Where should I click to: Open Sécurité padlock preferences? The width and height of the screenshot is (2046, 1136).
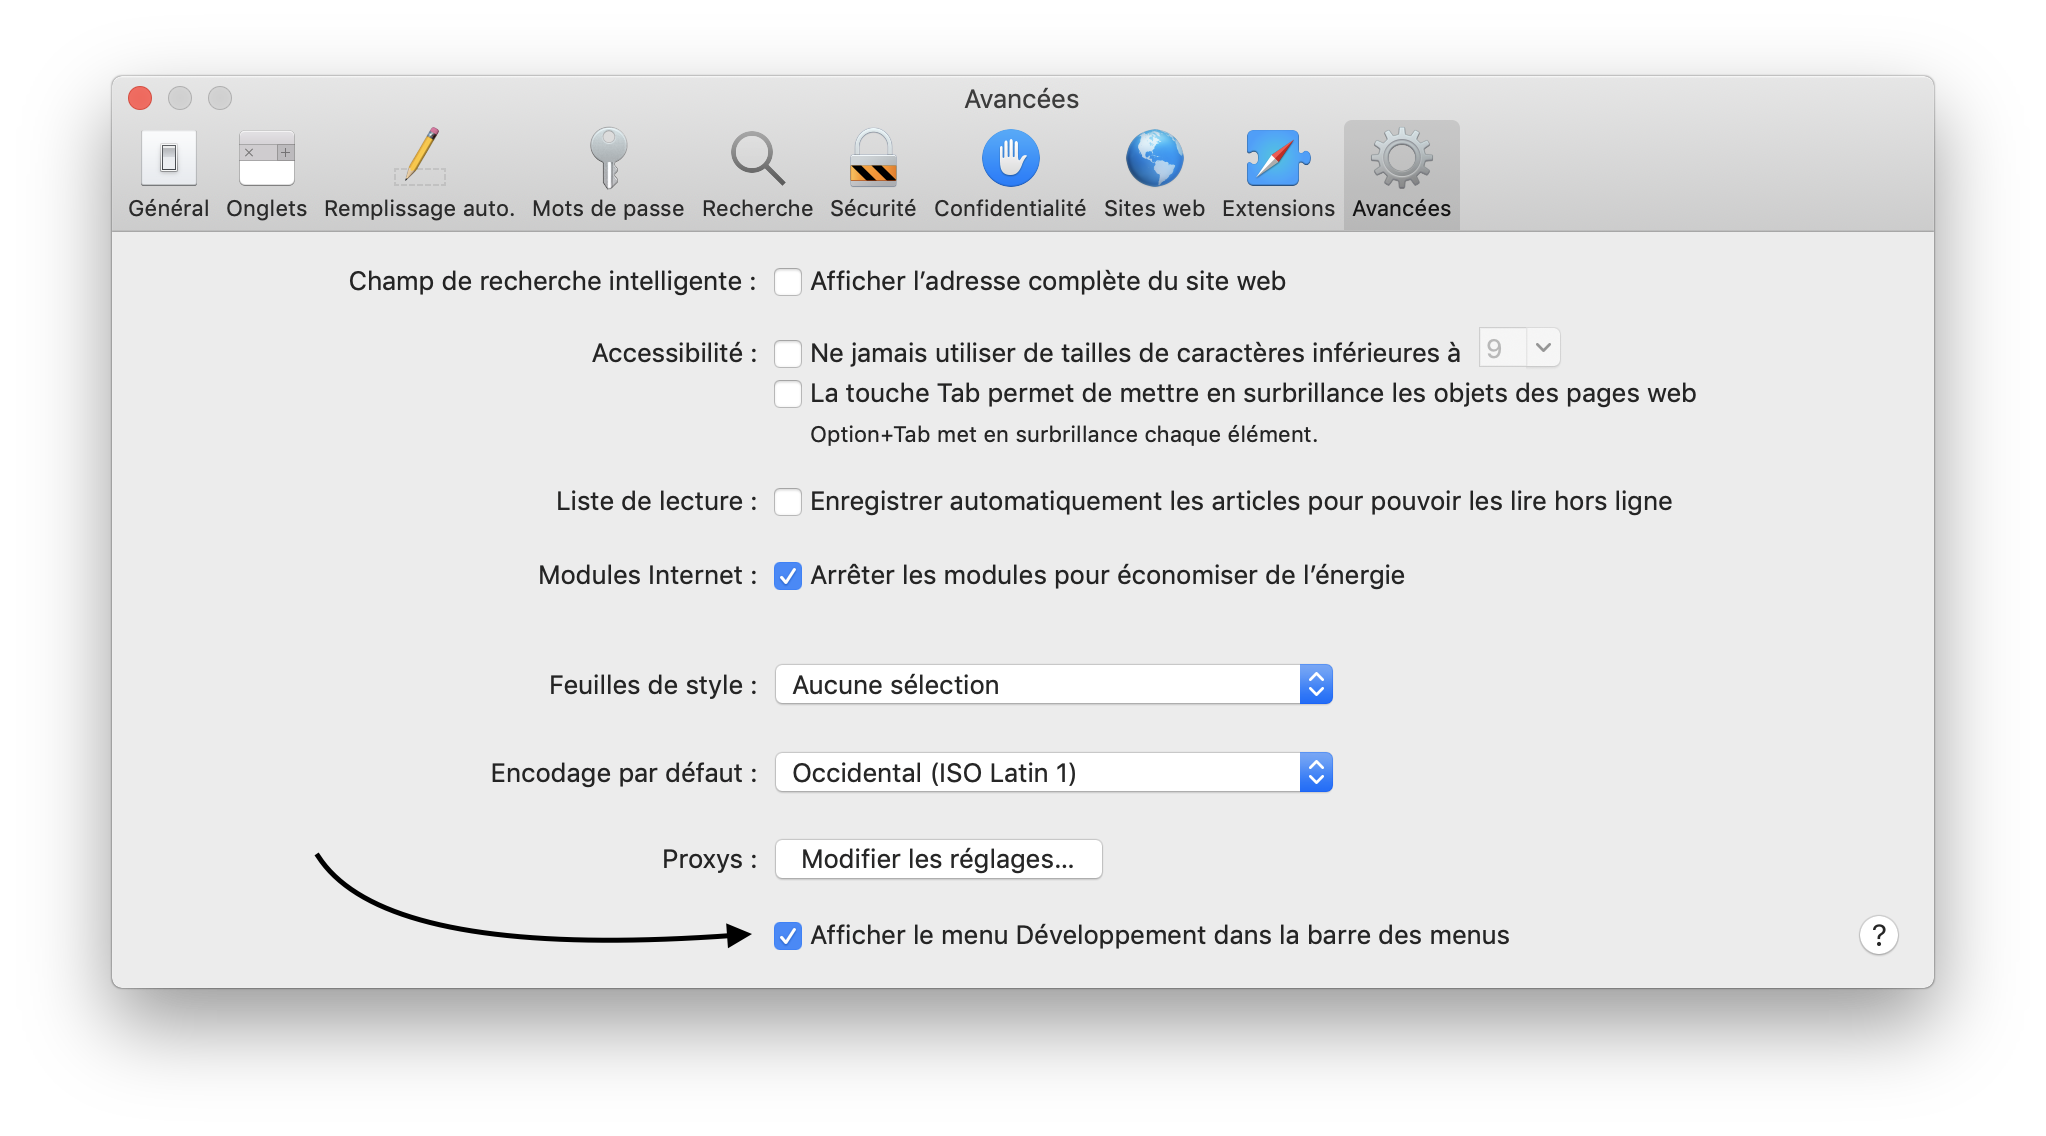tap(873, 160)
